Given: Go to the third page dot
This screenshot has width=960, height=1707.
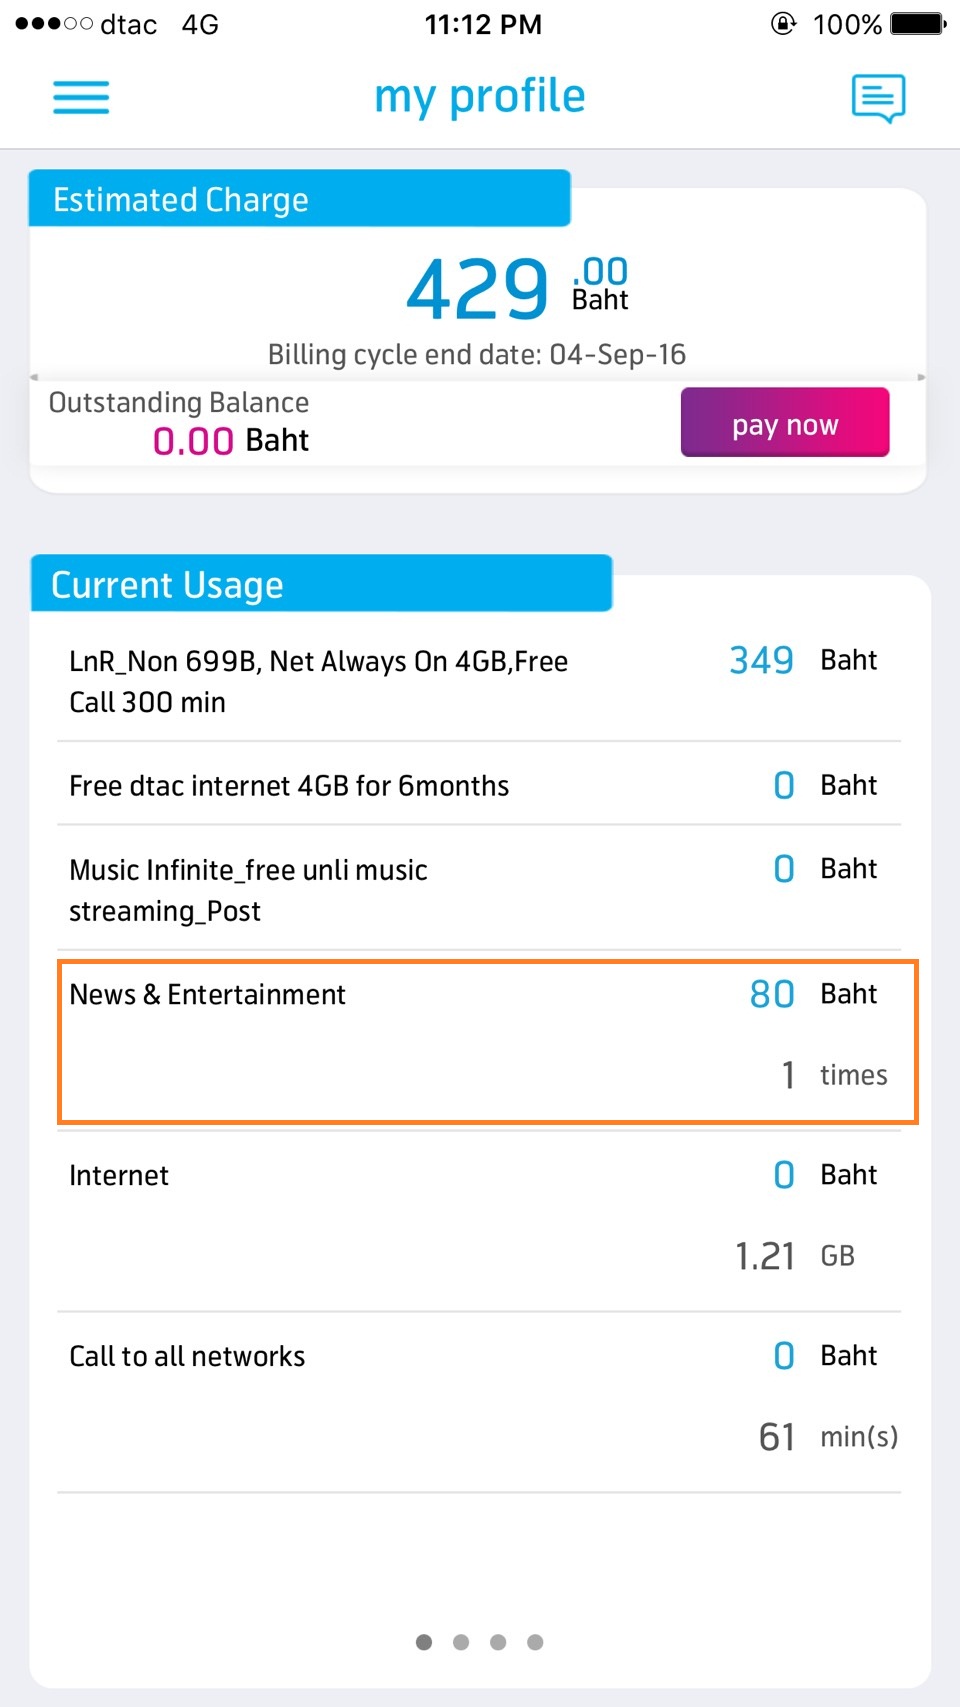Looking at the screenshot, I should (498, 1642).
